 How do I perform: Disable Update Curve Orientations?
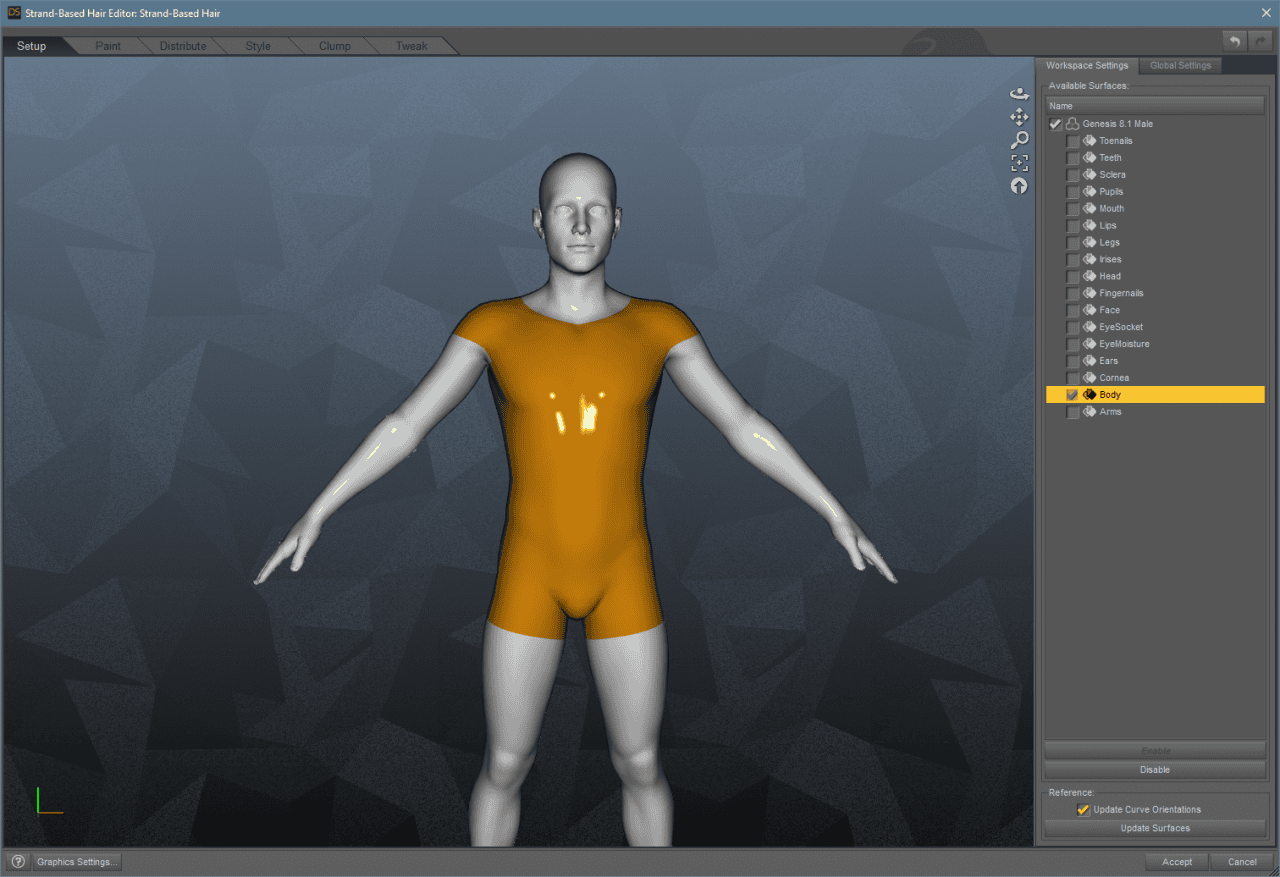click(x=1083, y=810)
